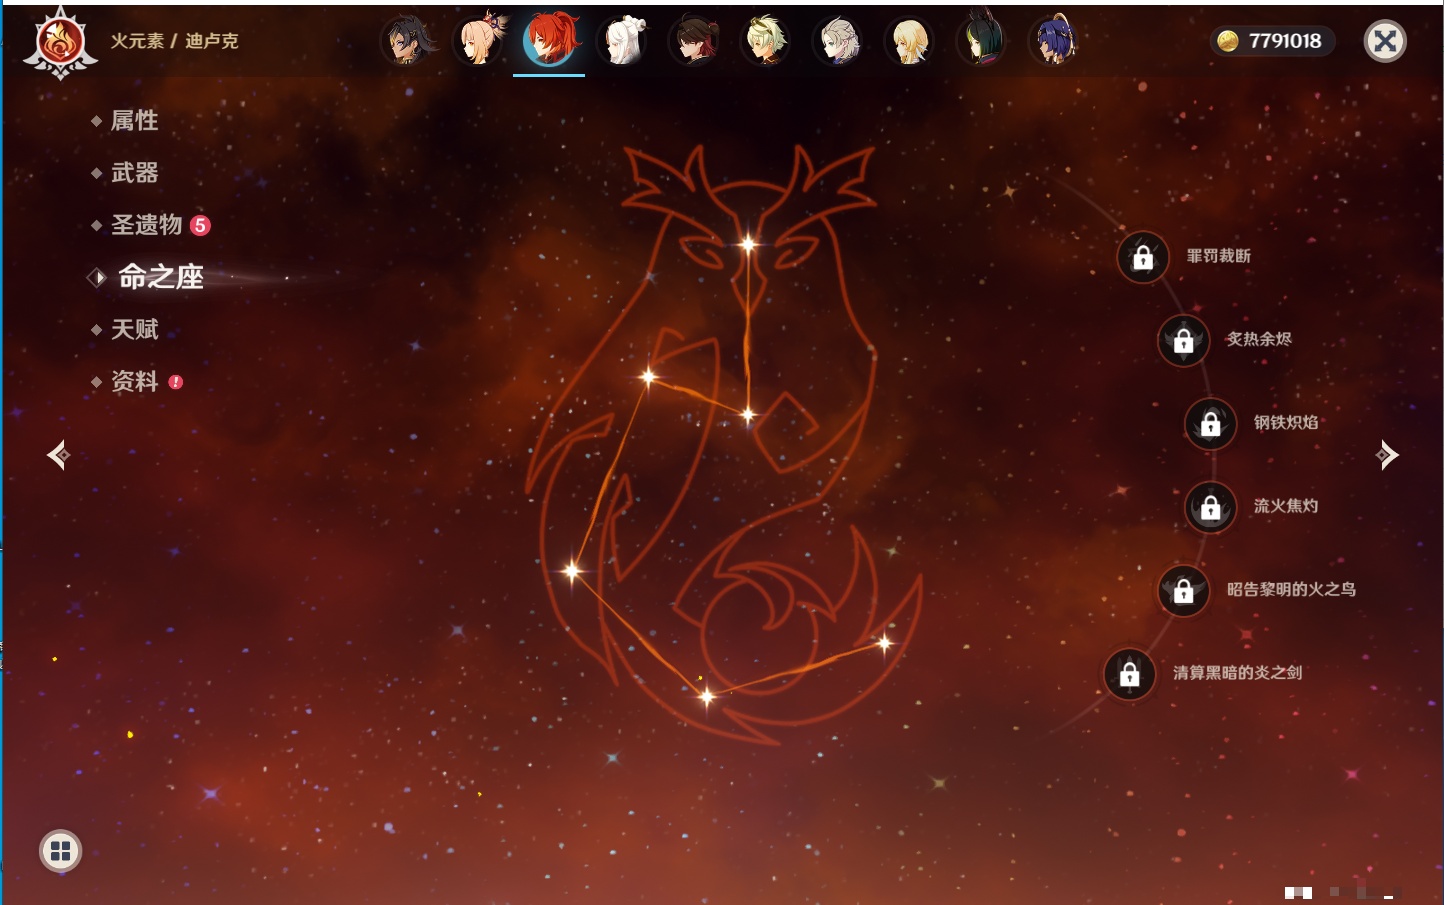Click the locked 罪罚裁断 constellation node
1444x905 pixels.
[x=1143, y=258]
